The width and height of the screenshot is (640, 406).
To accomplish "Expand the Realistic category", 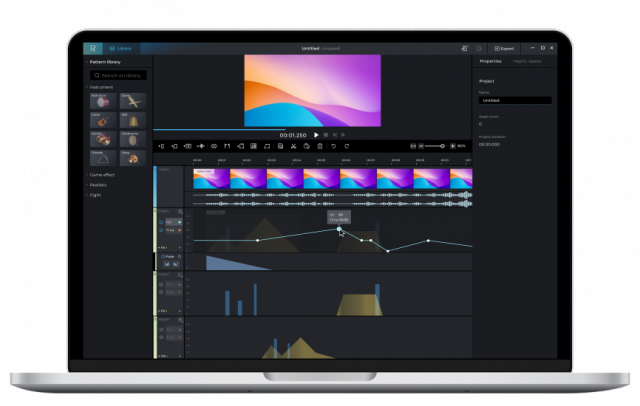I will tap(98, 185).
